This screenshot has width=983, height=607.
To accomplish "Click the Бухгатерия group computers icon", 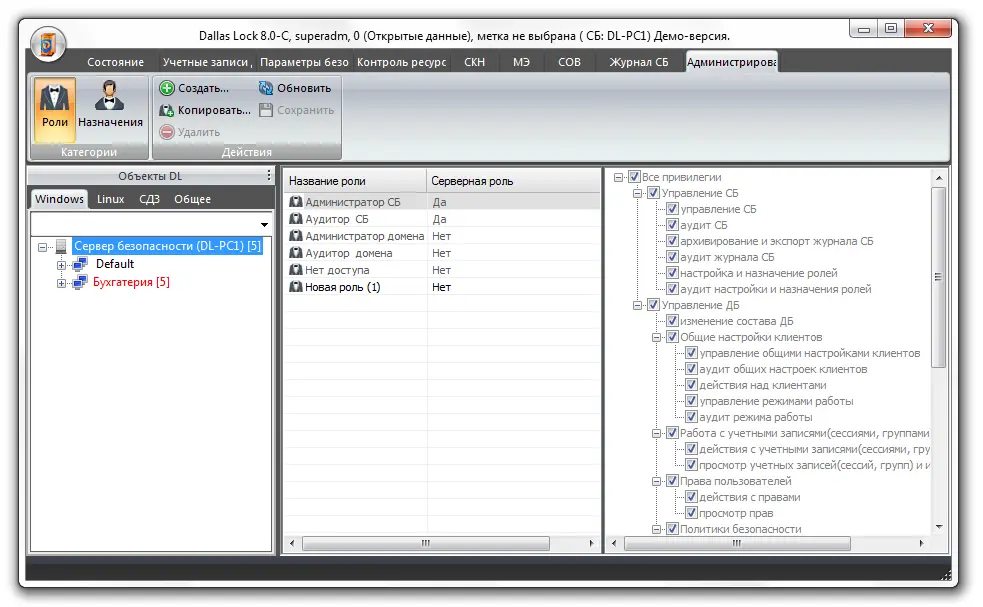I will click(x=80, y=282).
